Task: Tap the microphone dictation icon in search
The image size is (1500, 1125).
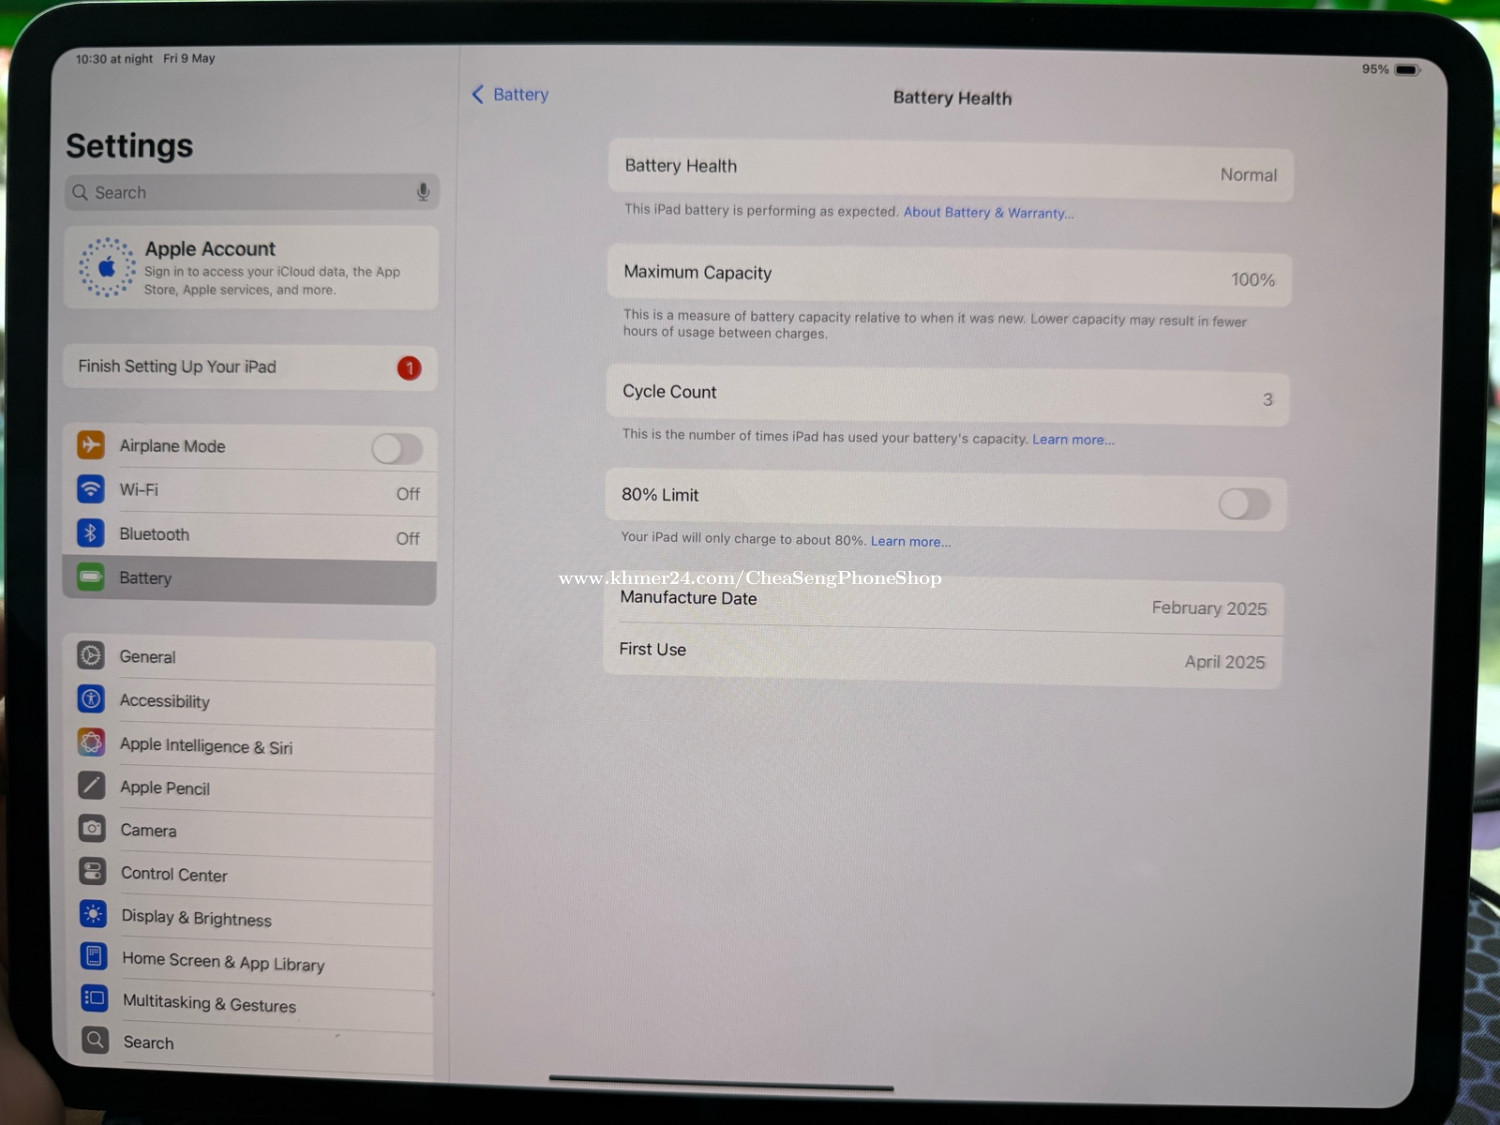Action: [x=423, y=192]
